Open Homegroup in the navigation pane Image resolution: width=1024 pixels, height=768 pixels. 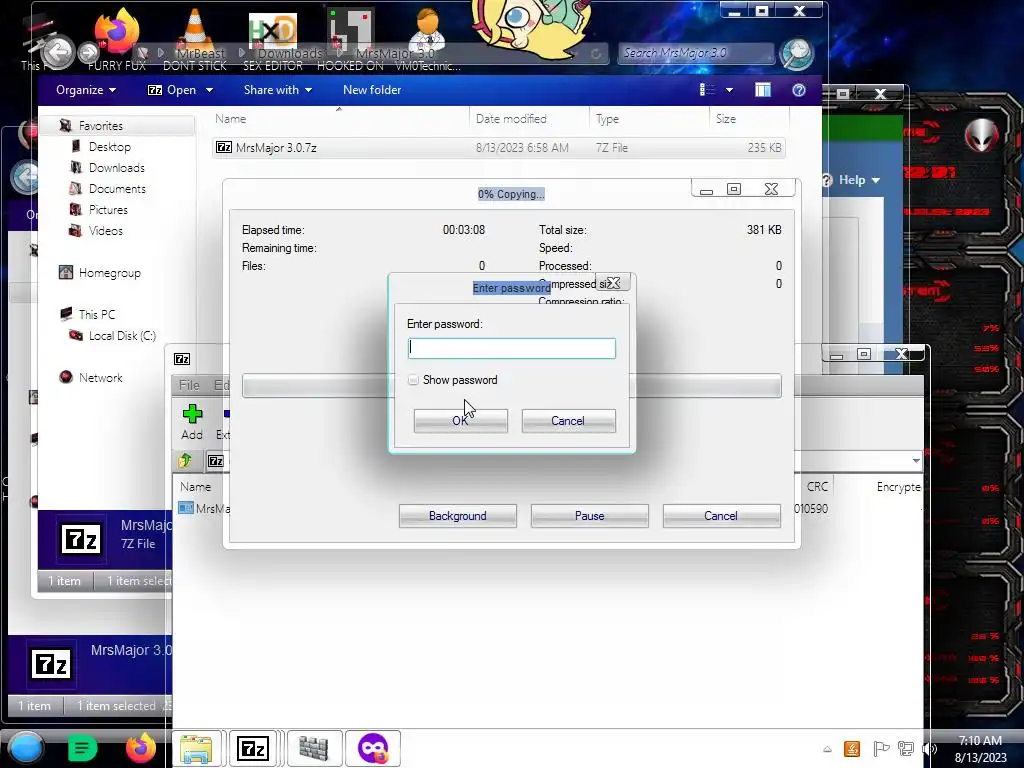109,273
